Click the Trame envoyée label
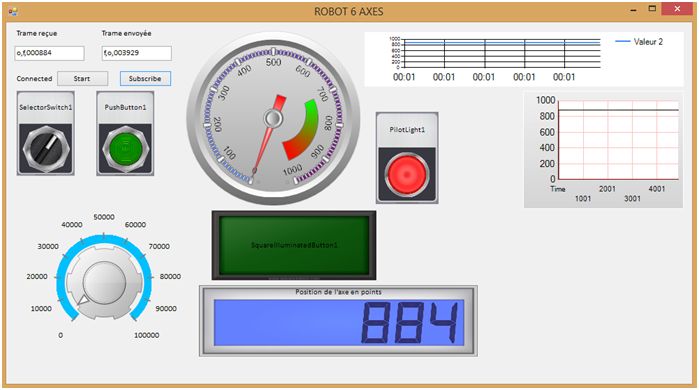The height and width of the screenshot is (390, 699). pyautogui.click(x=127, y=33)
